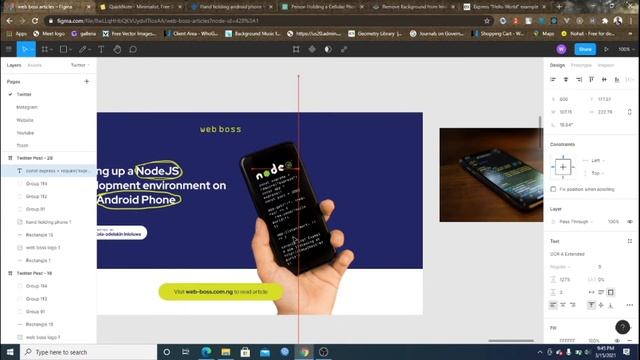640x360 pixels.
Task: Click the half-filled circle icon in top toolbar
Action: pos(328,49)
